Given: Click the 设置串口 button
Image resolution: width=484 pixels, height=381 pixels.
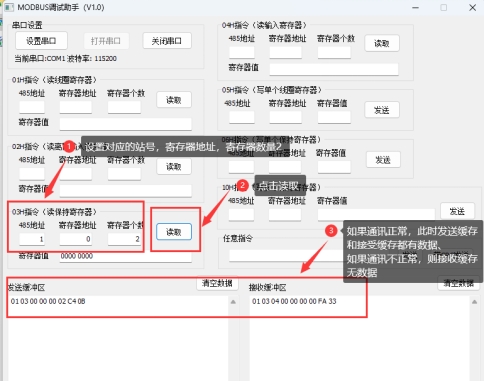Looking at the screenshot, I should pos(41,41).
